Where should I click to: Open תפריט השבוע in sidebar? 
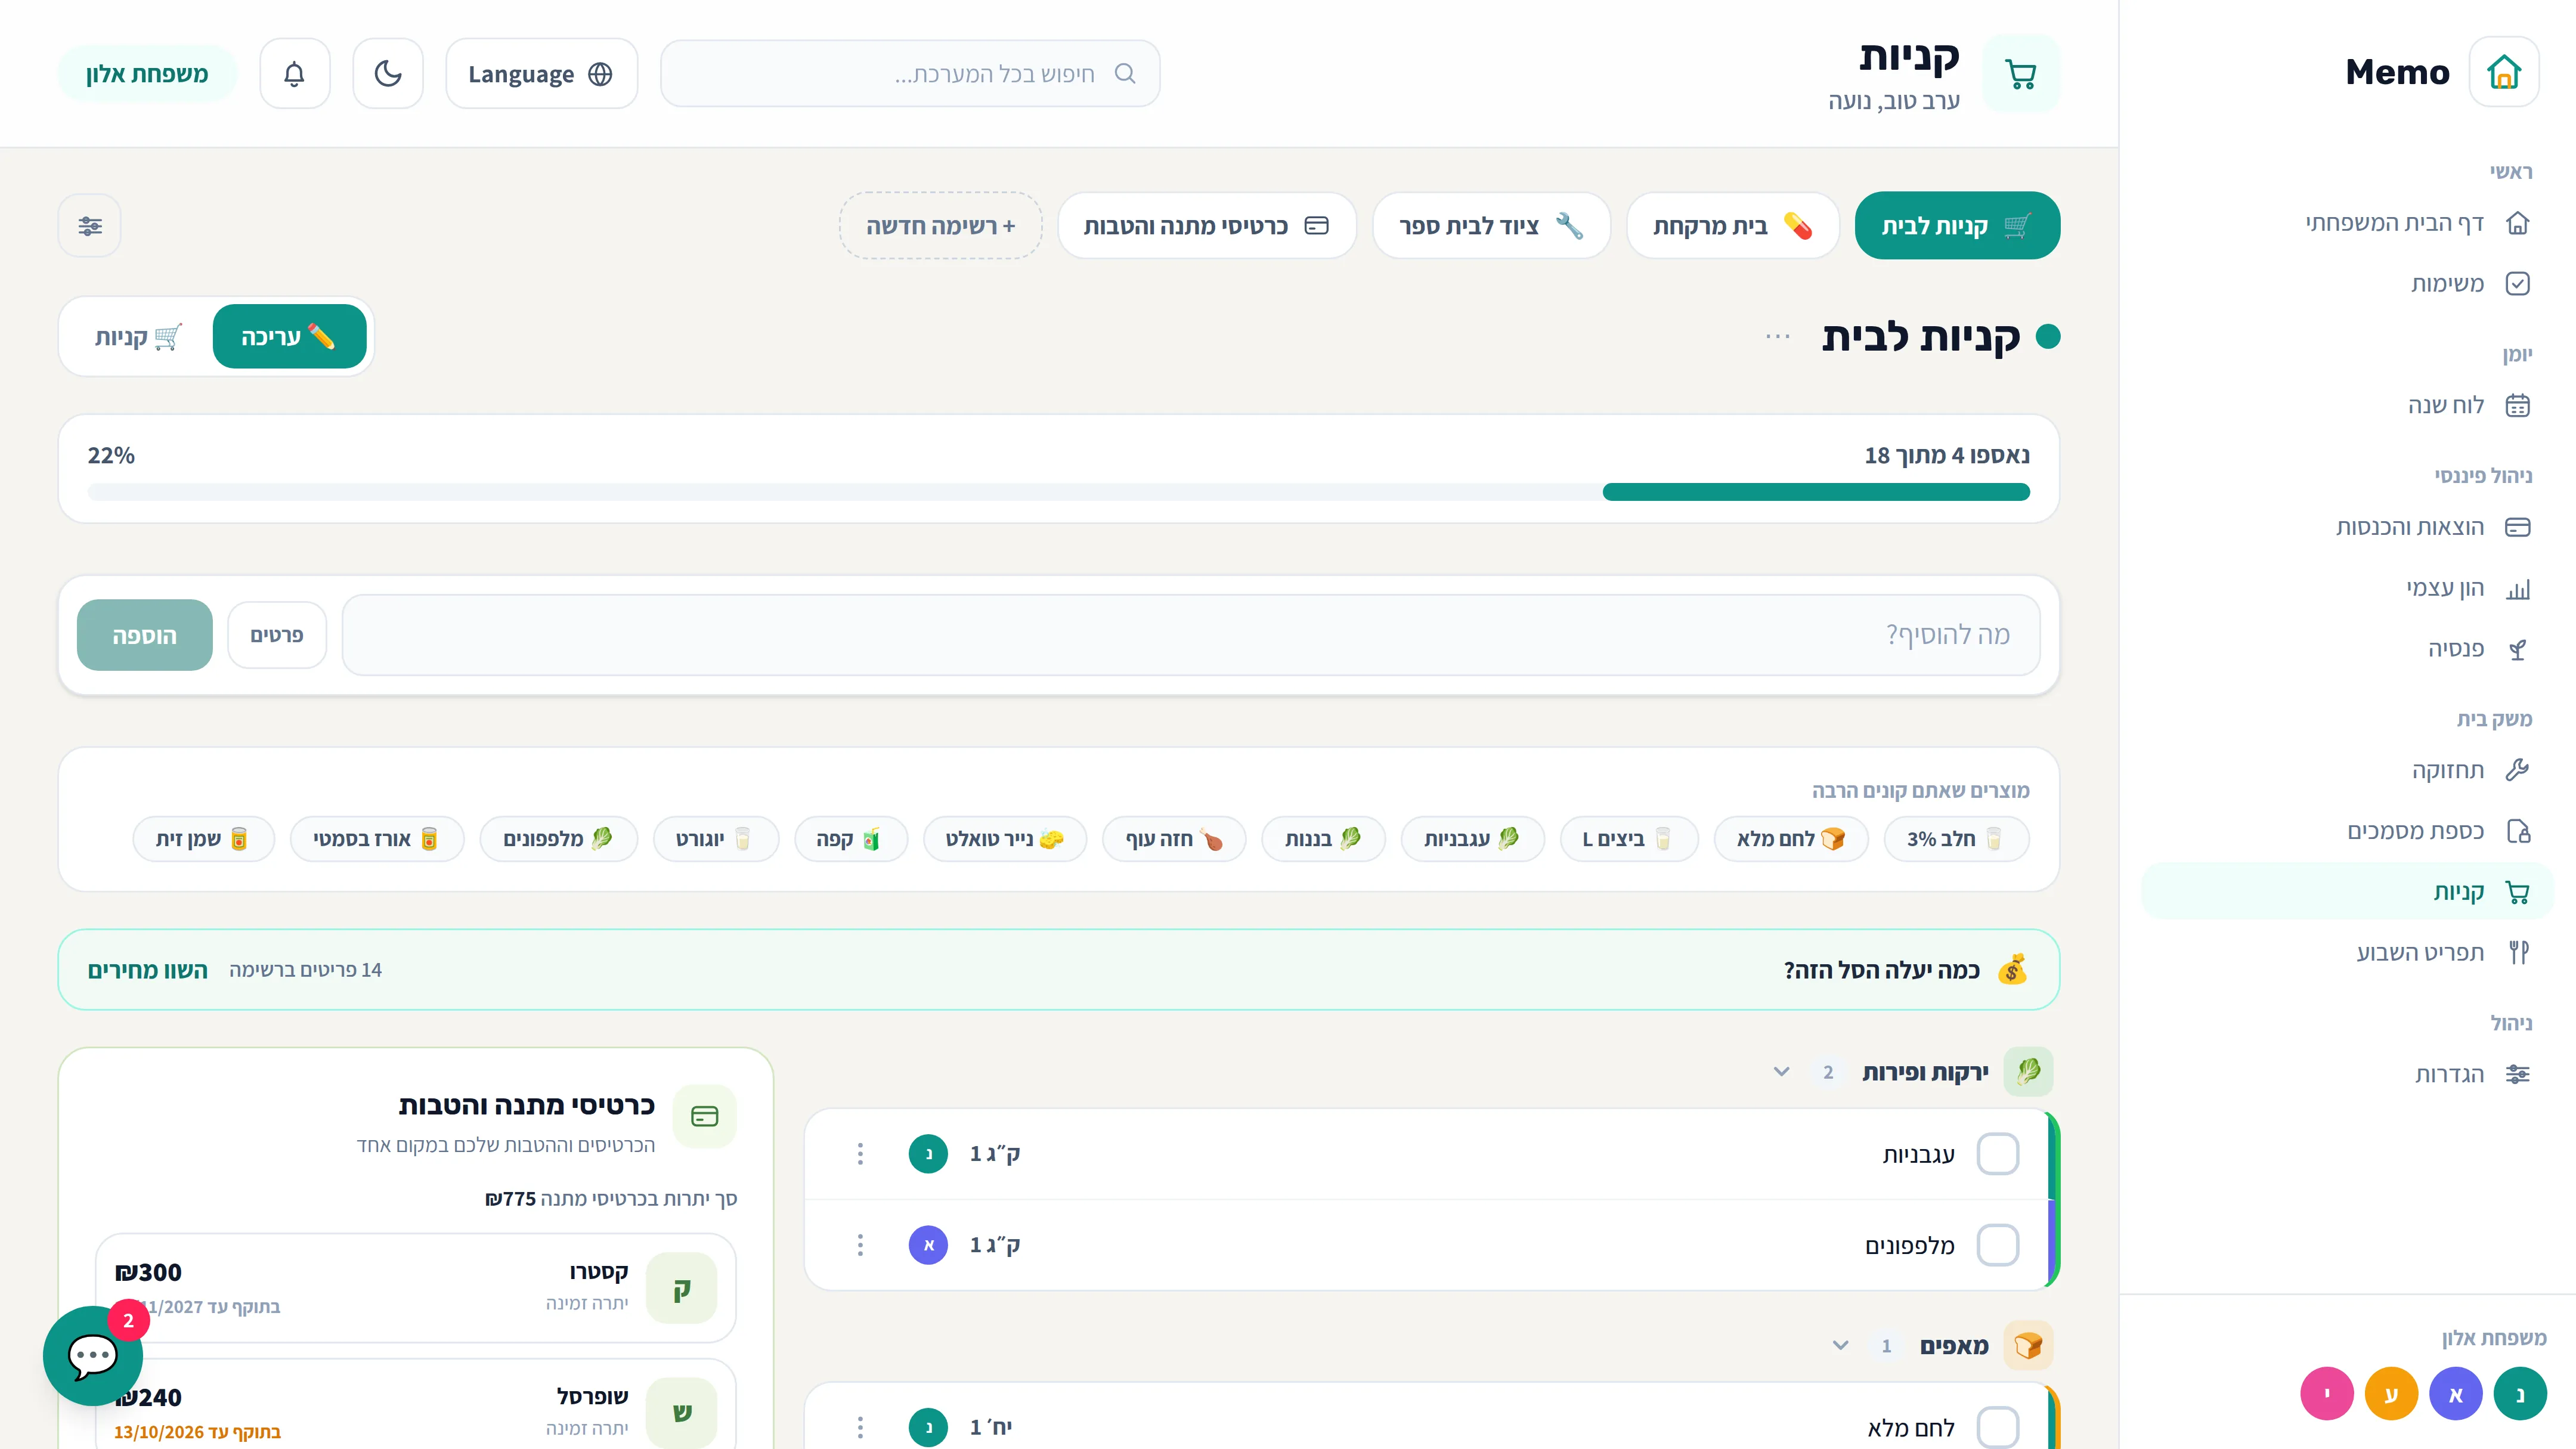point(2347,952)
